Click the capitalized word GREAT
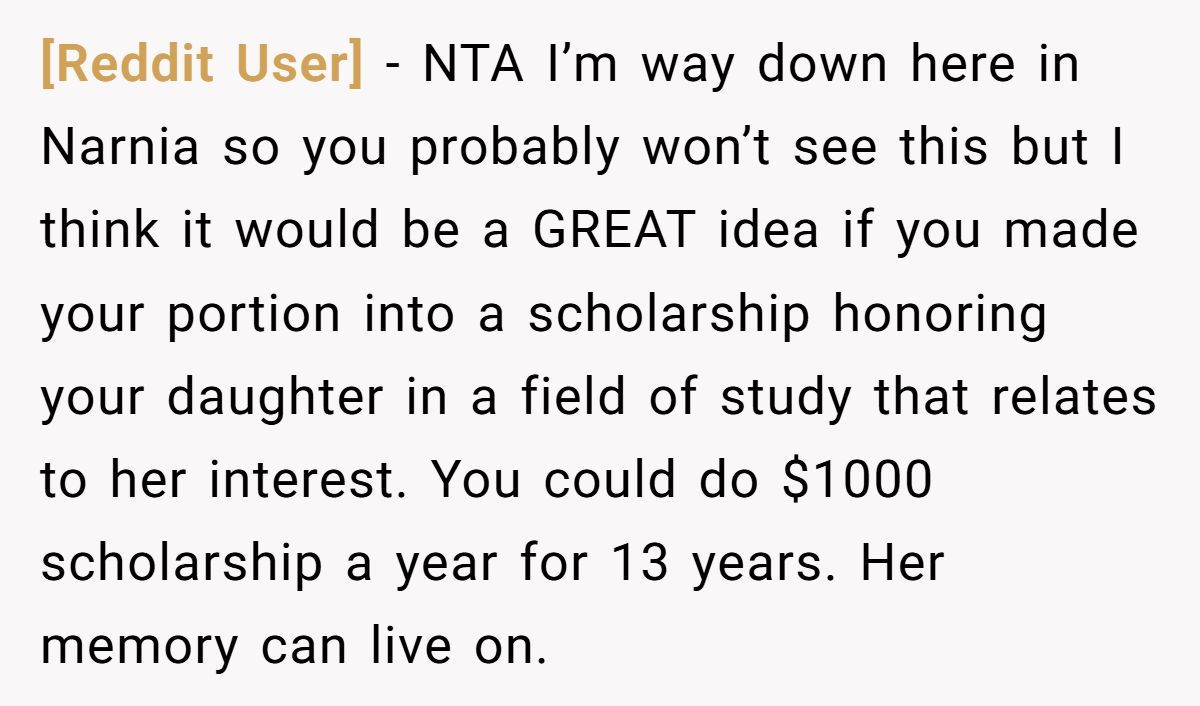Screen dimensions: 1200x706 613,231
